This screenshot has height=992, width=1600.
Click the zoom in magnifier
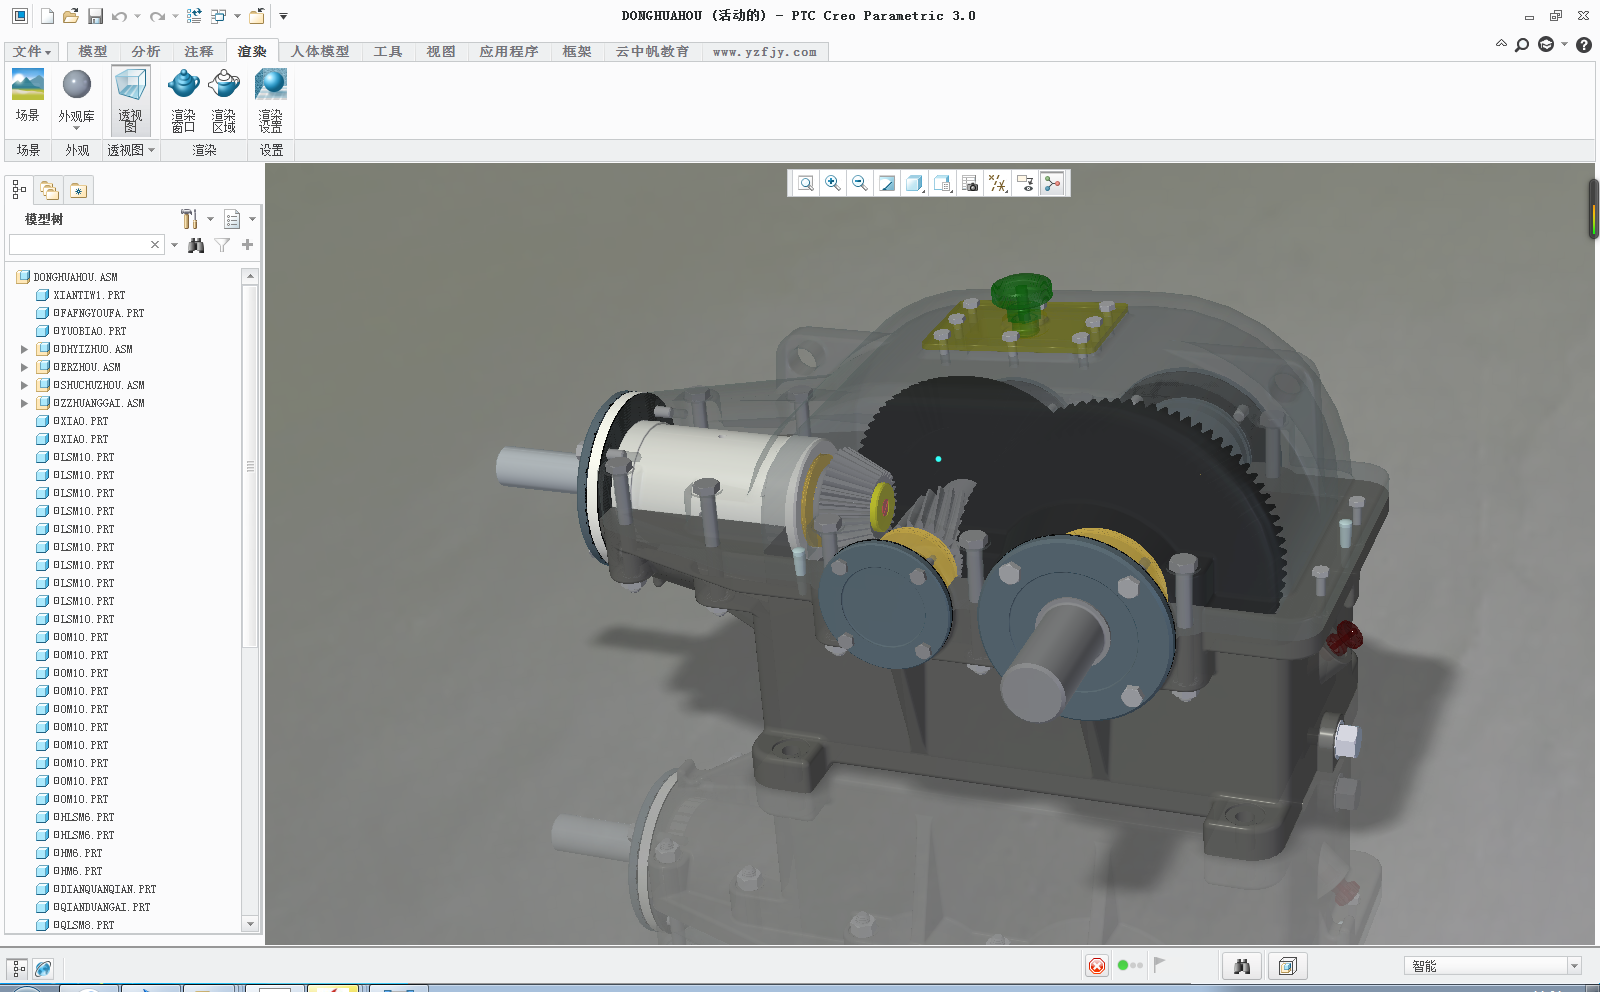click(833, 183)
